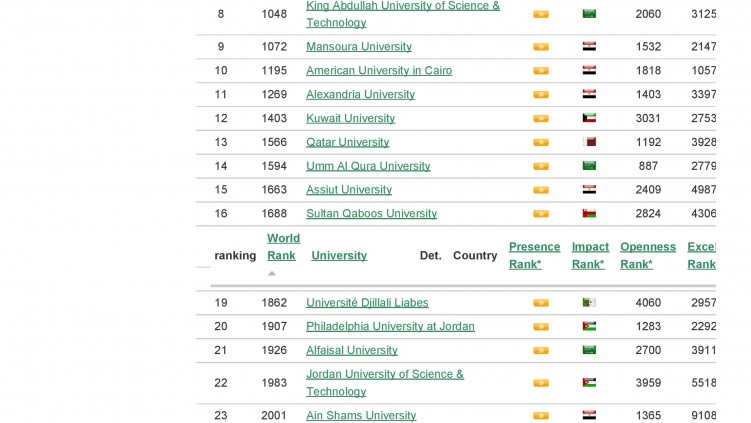Image resolution: width=751 pixels, height=423 pixels.
Task: Click Oman flag in Sultan Qaboos University row
Action: [589, 214]
